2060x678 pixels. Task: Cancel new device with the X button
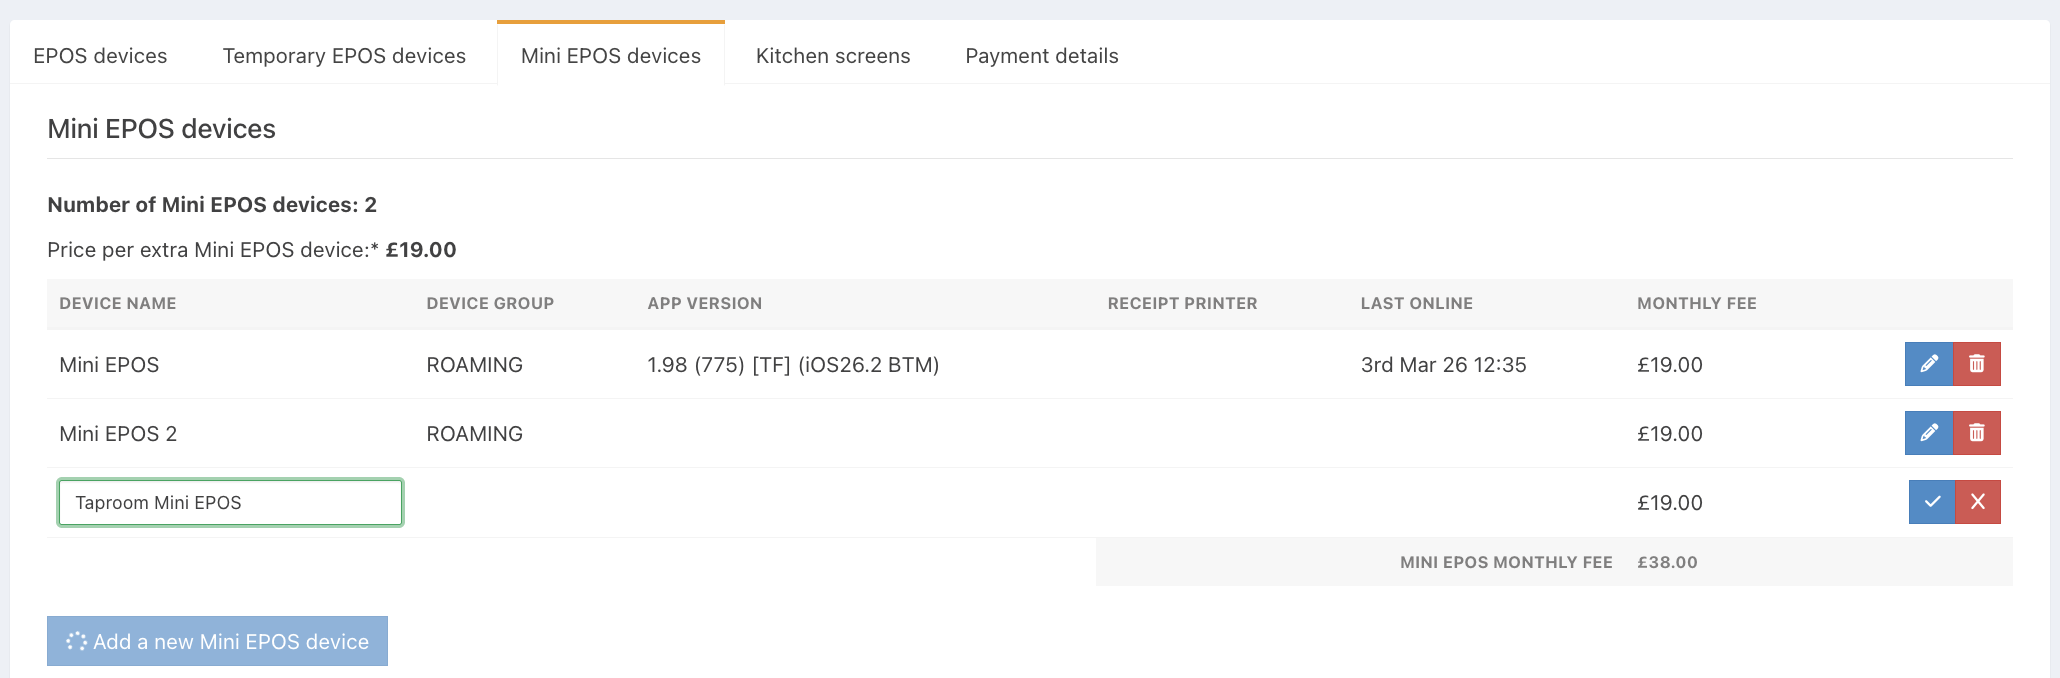[1978, 502]
